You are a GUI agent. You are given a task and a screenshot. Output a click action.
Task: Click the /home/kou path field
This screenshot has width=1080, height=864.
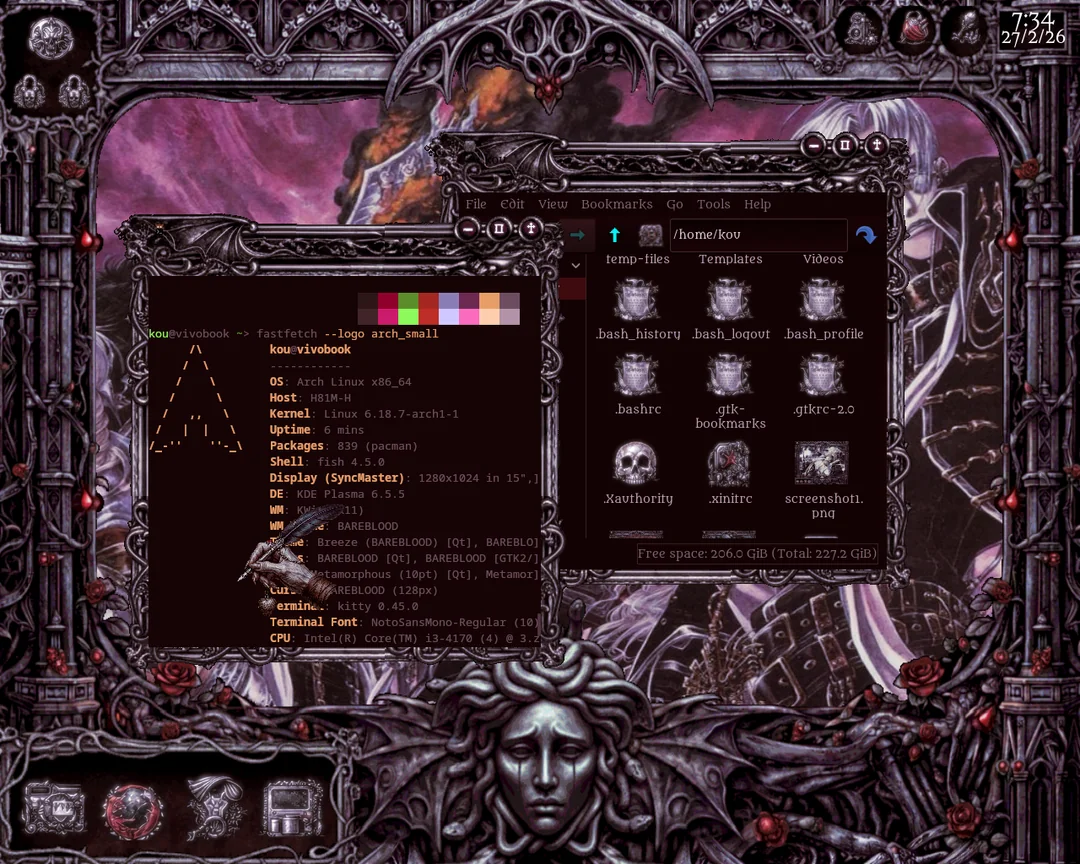[x=757, y=235]
